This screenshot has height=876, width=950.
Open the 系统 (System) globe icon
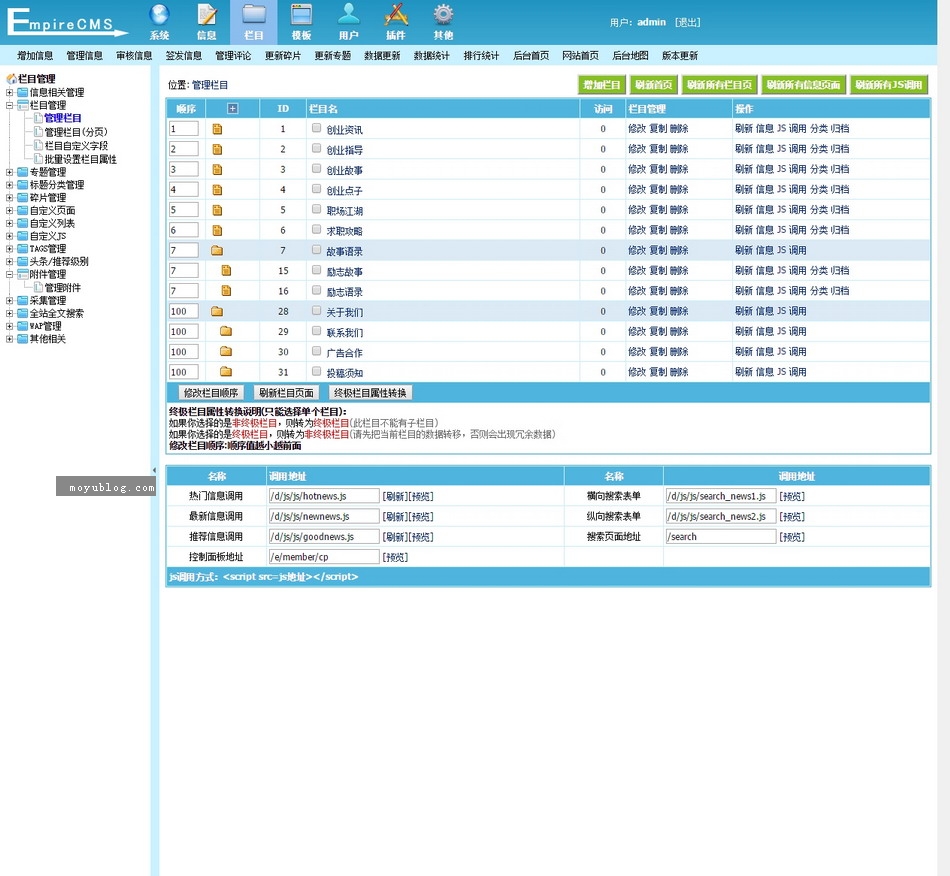point(159,16)
